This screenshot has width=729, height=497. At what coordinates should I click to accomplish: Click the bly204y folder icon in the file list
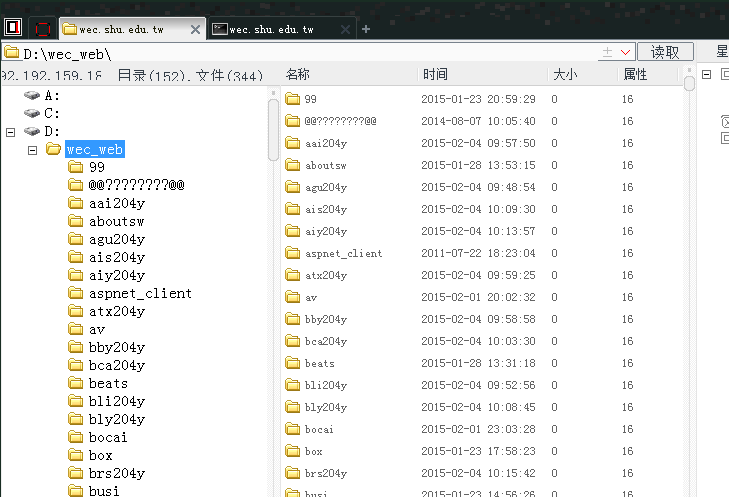[x=292, y=407]
